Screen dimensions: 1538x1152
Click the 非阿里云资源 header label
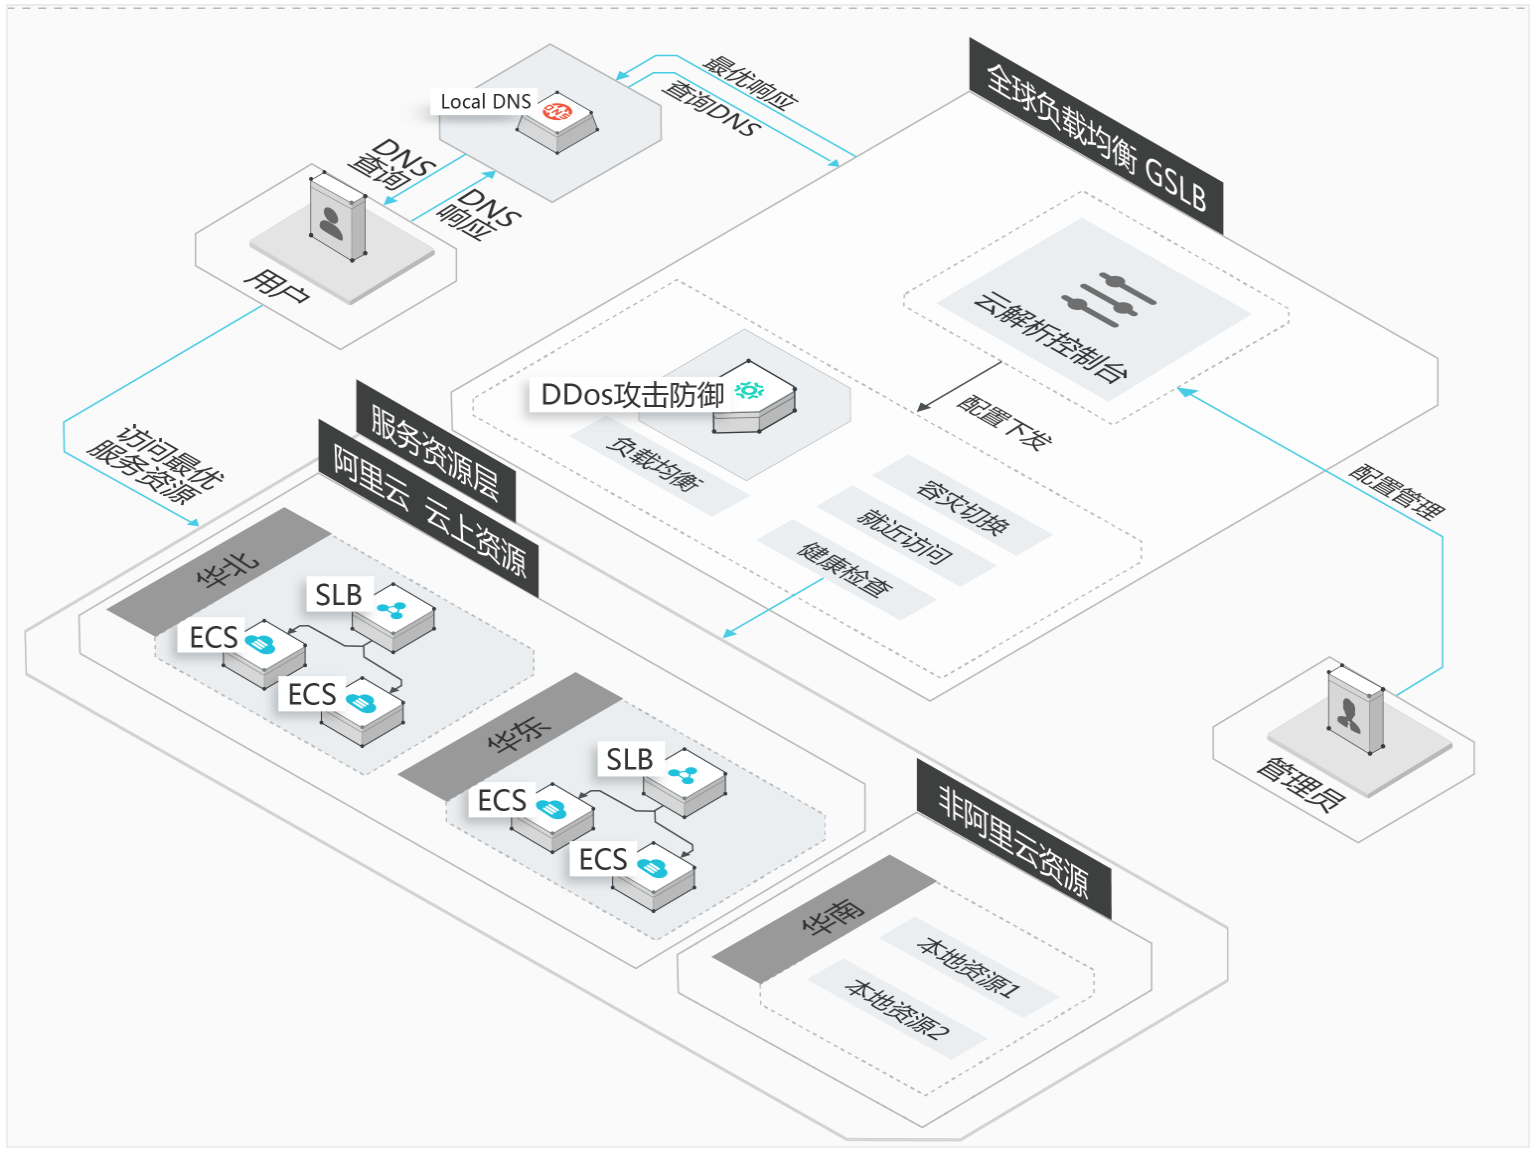click(1014, 839)
